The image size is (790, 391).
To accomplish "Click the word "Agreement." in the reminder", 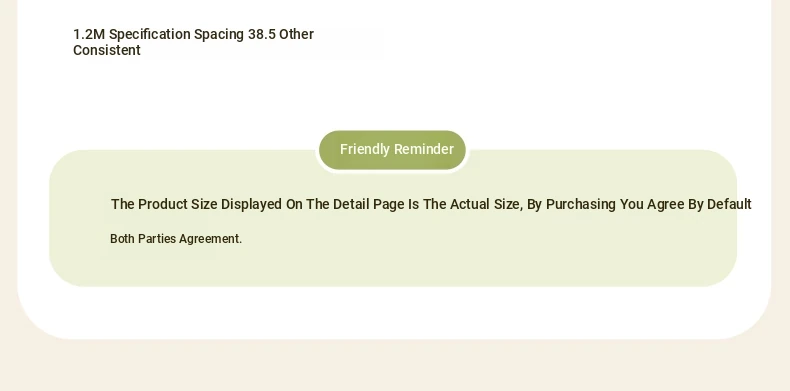I will tap(211, 239).
